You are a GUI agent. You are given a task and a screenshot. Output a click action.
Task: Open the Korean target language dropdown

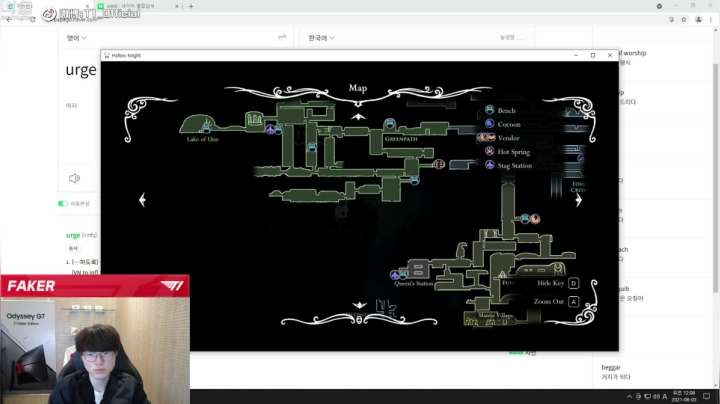321,38
